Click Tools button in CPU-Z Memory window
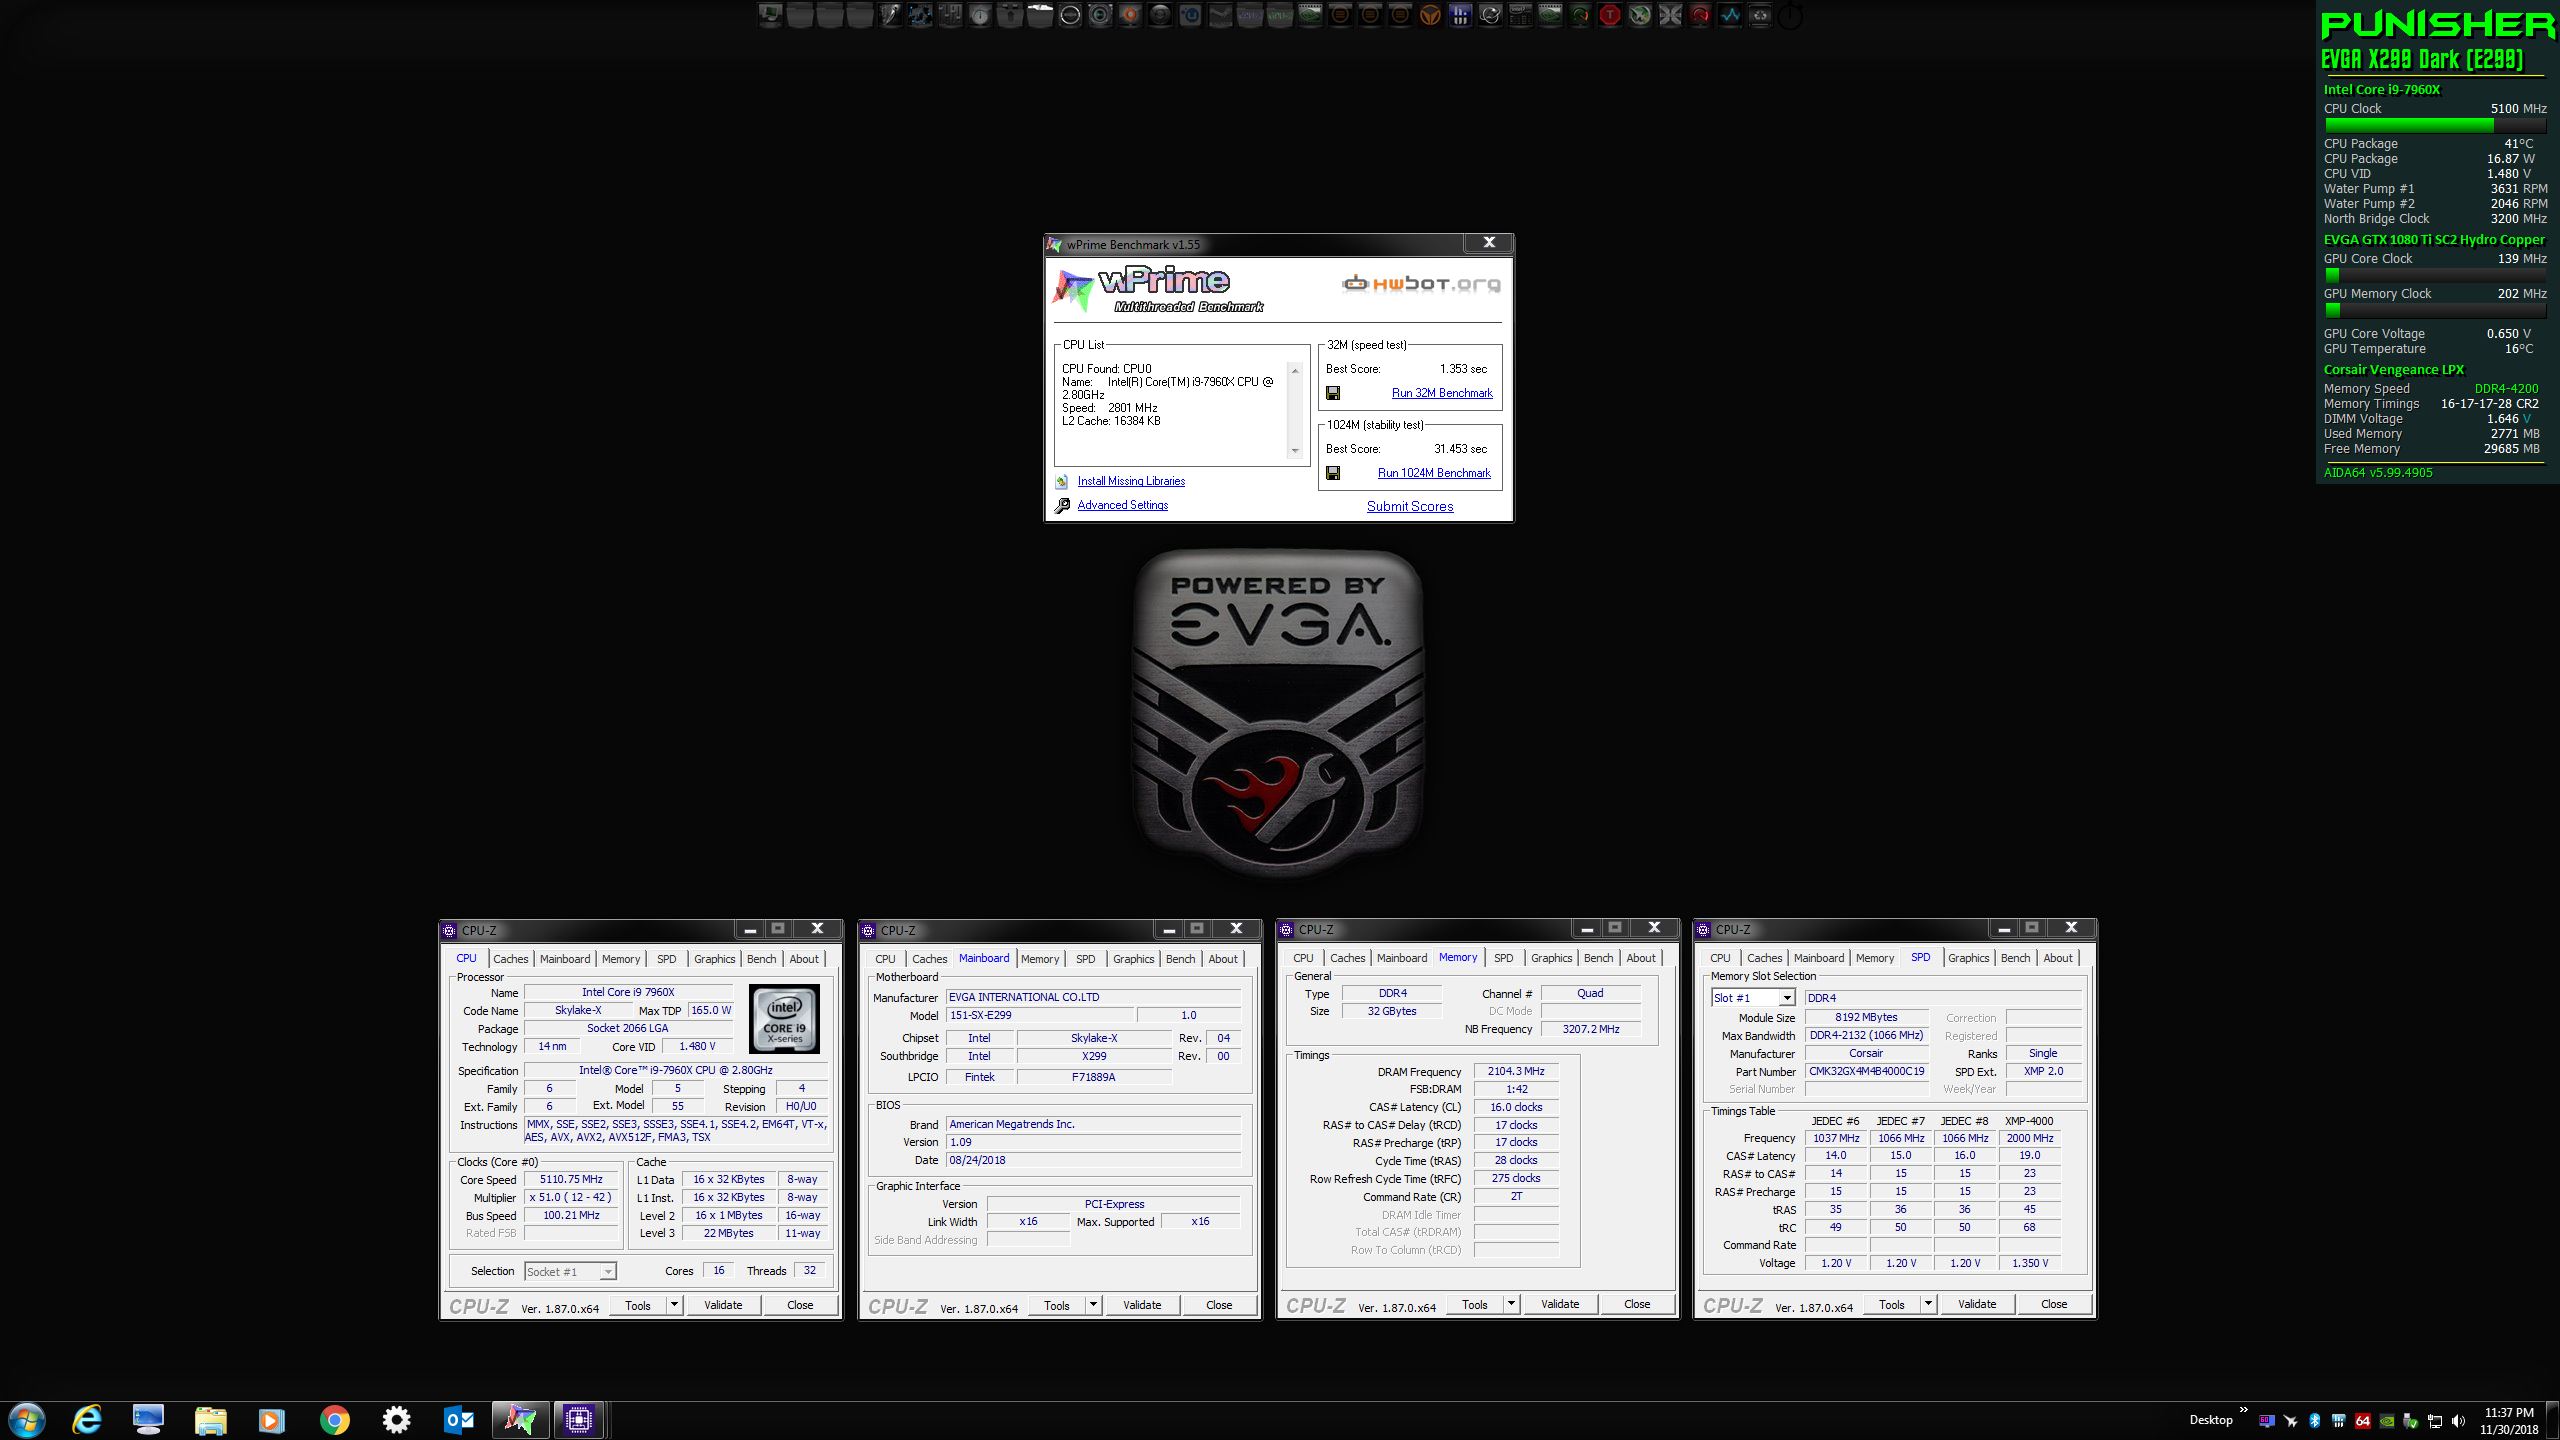2560x1440 pixels. coord(1475,1303)
